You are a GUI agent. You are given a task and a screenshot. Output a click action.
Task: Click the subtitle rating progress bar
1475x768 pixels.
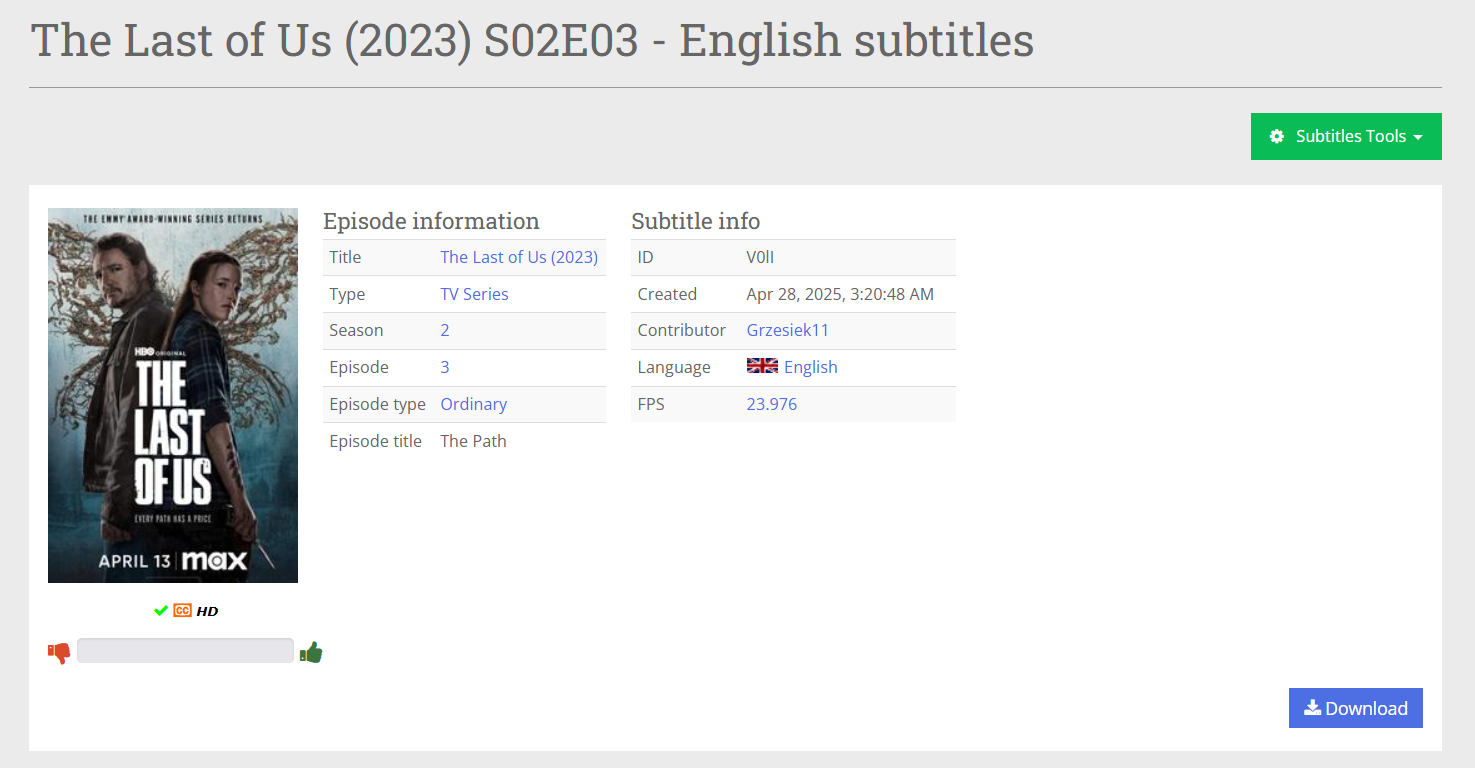(185, 650)
